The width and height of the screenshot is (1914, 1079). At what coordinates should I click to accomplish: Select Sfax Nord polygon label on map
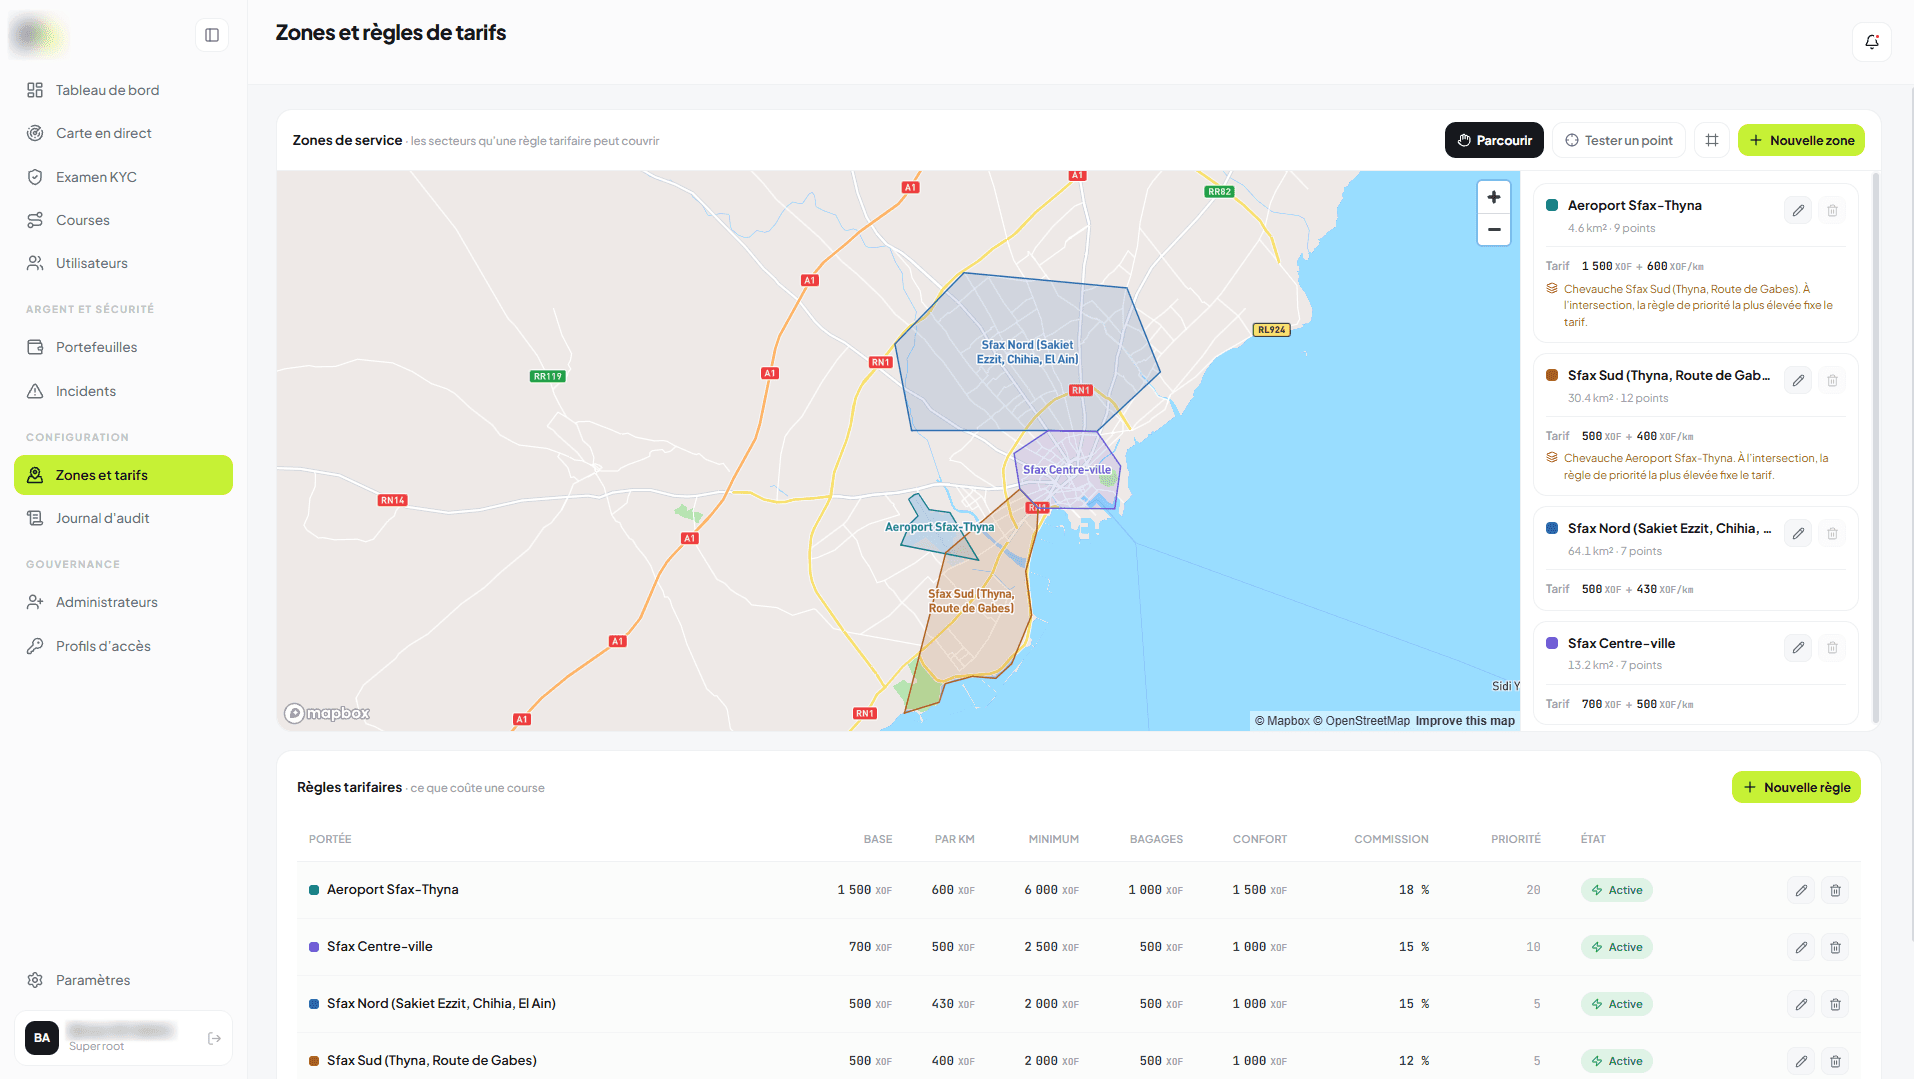1027,352
